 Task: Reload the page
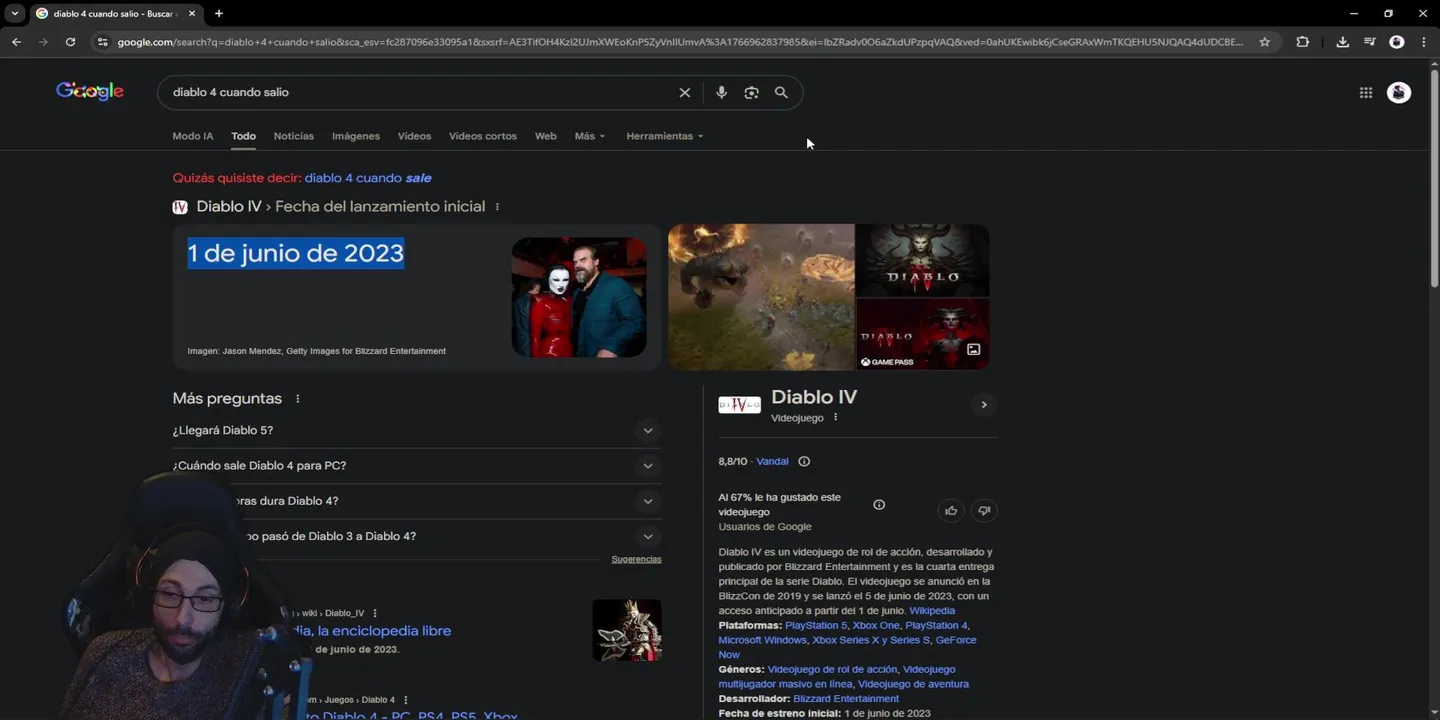pos(70,42)
